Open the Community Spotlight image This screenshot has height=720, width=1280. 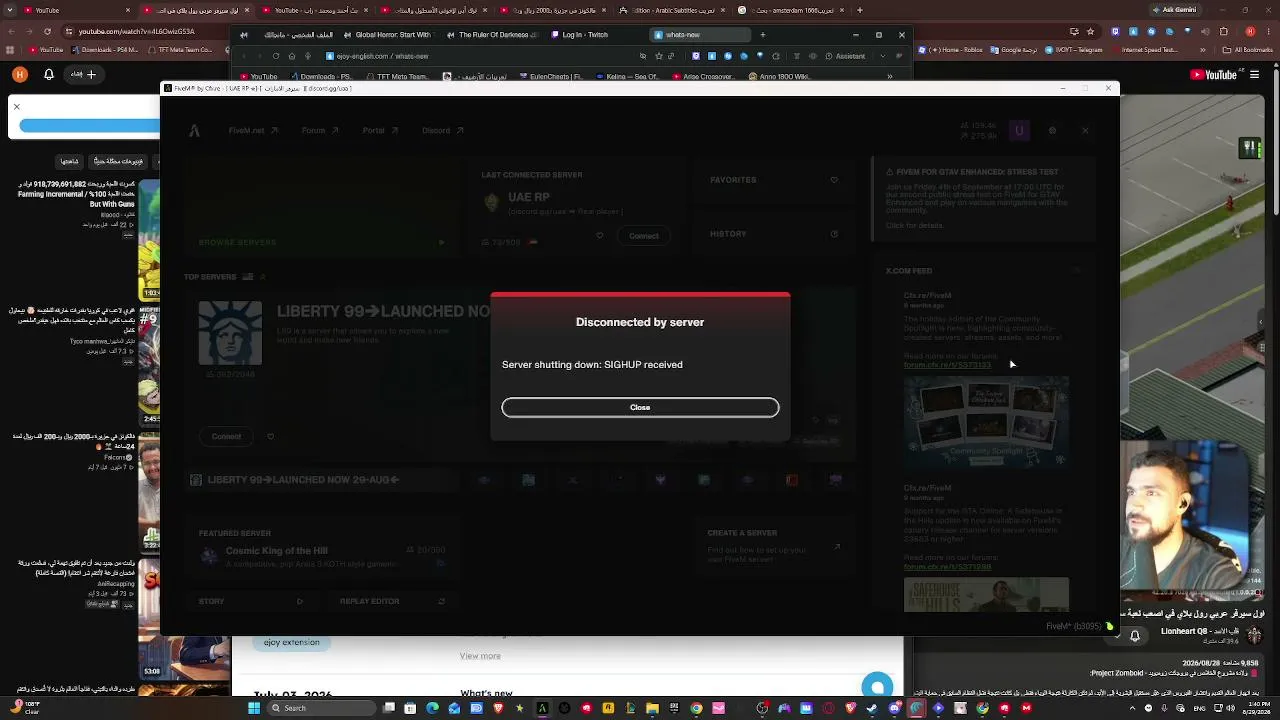pyautogui.click(x=986, y=421)
